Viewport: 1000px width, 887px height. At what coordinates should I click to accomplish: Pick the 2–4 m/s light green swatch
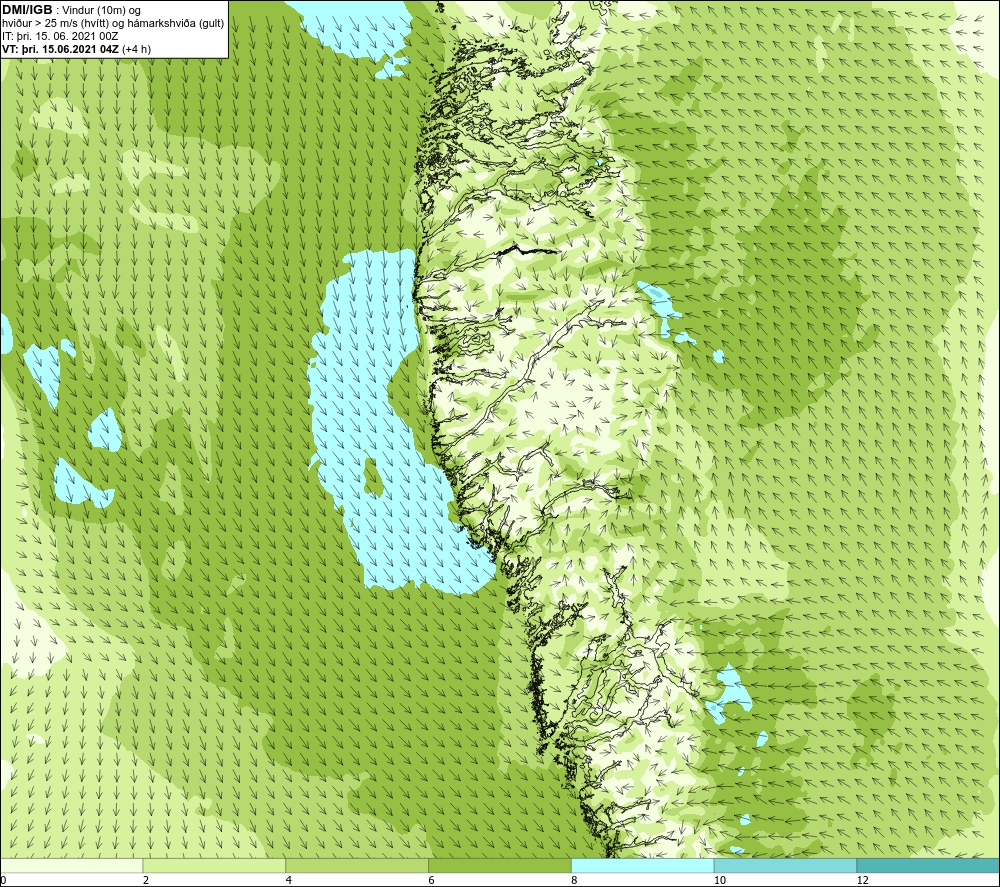pyautogui.click(x=214, y=865)
